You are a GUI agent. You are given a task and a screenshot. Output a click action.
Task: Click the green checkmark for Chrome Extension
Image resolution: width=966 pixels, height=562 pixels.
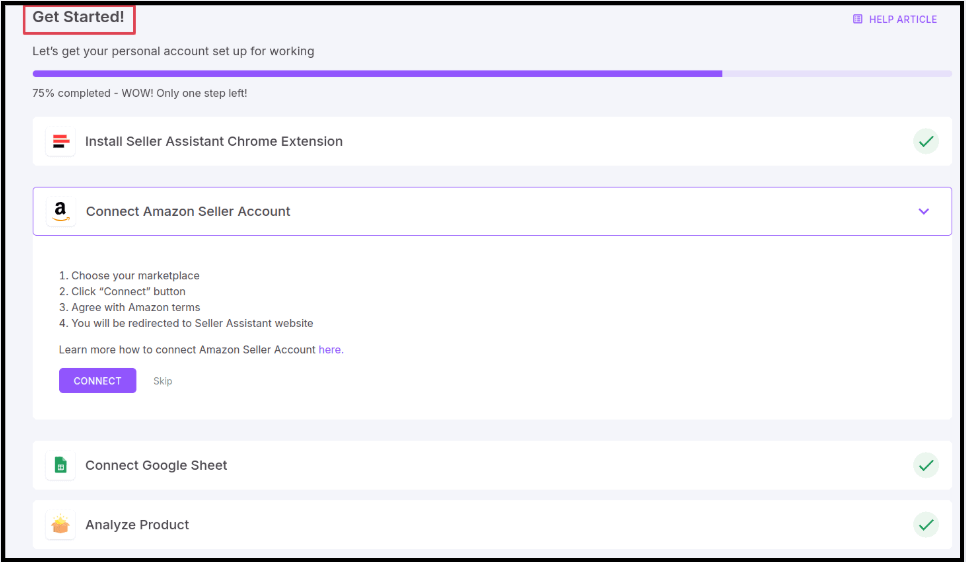[x=926, y=142]
